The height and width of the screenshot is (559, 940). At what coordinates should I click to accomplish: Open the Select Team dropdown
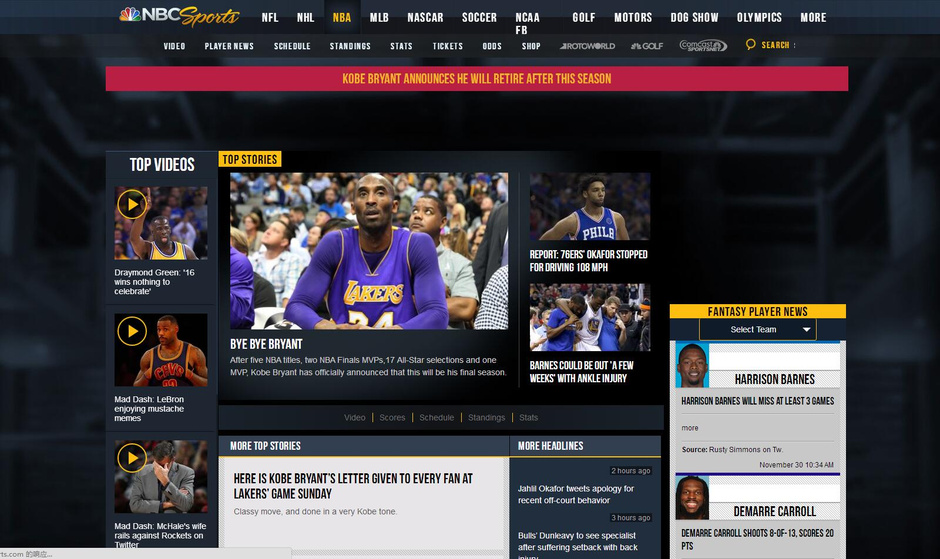click(x=758, y=329)
